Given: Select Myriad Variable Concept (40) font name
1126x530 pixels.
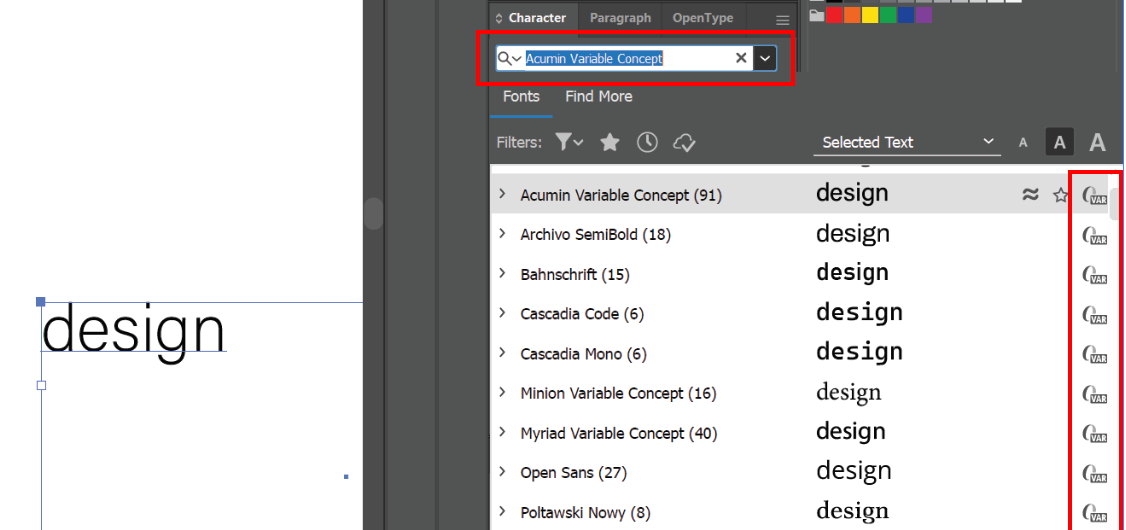Looking at the screenshot, I should click(619, 434).
